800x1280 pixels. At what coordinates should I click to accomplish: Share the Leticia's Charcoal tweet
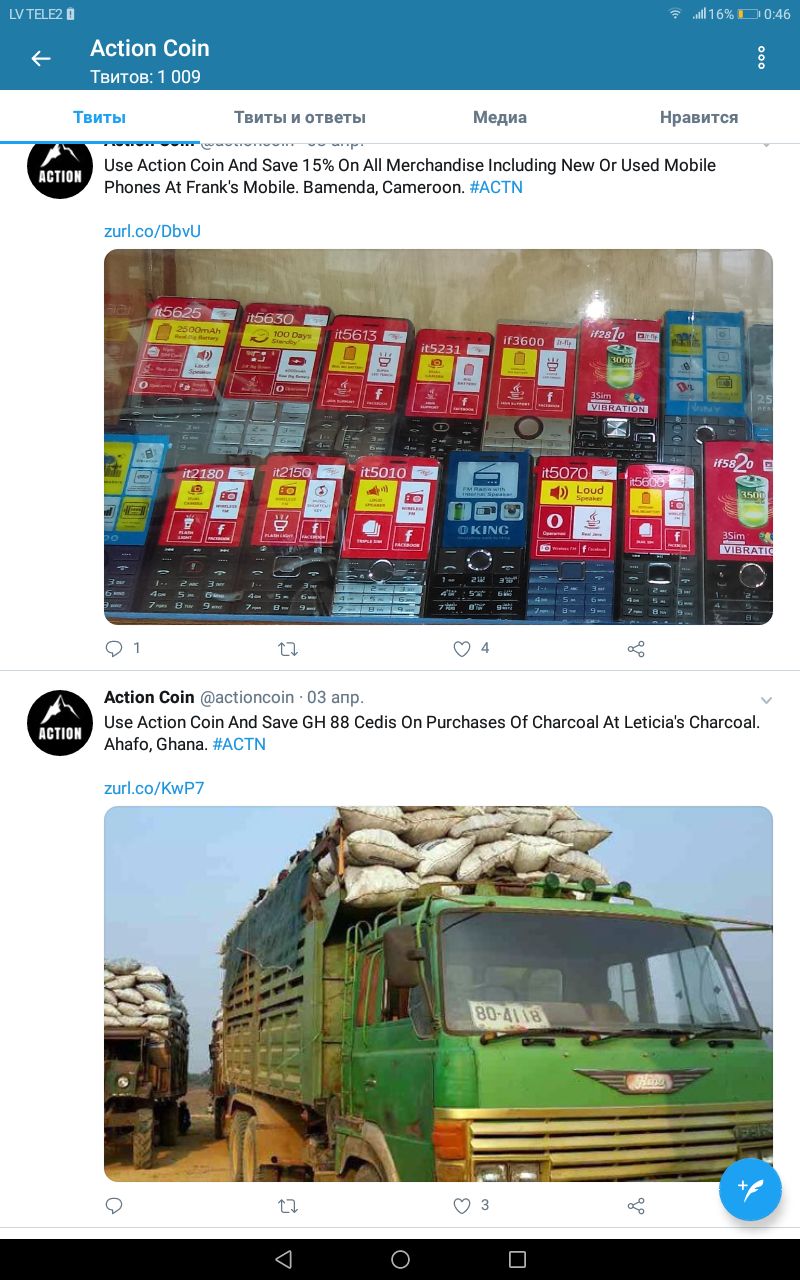pyautogui.click(x=636, y=1206)
